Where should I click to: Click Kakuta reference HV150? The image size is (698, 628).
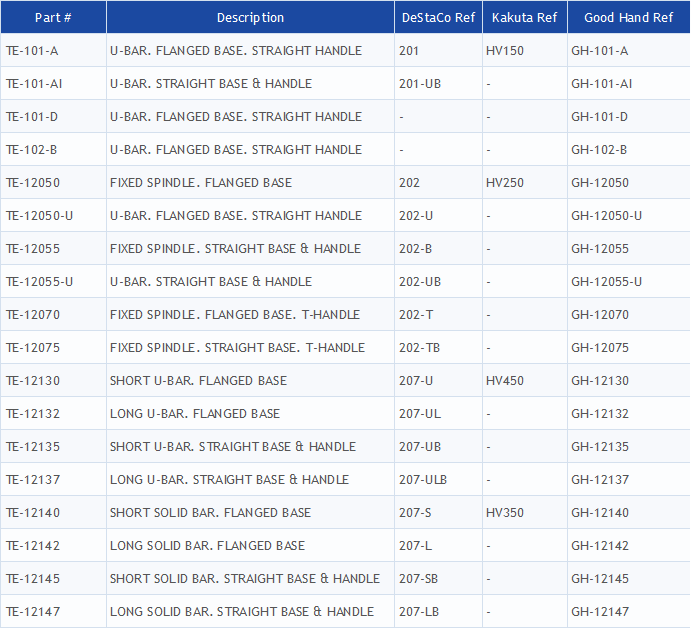click(505, 51)
